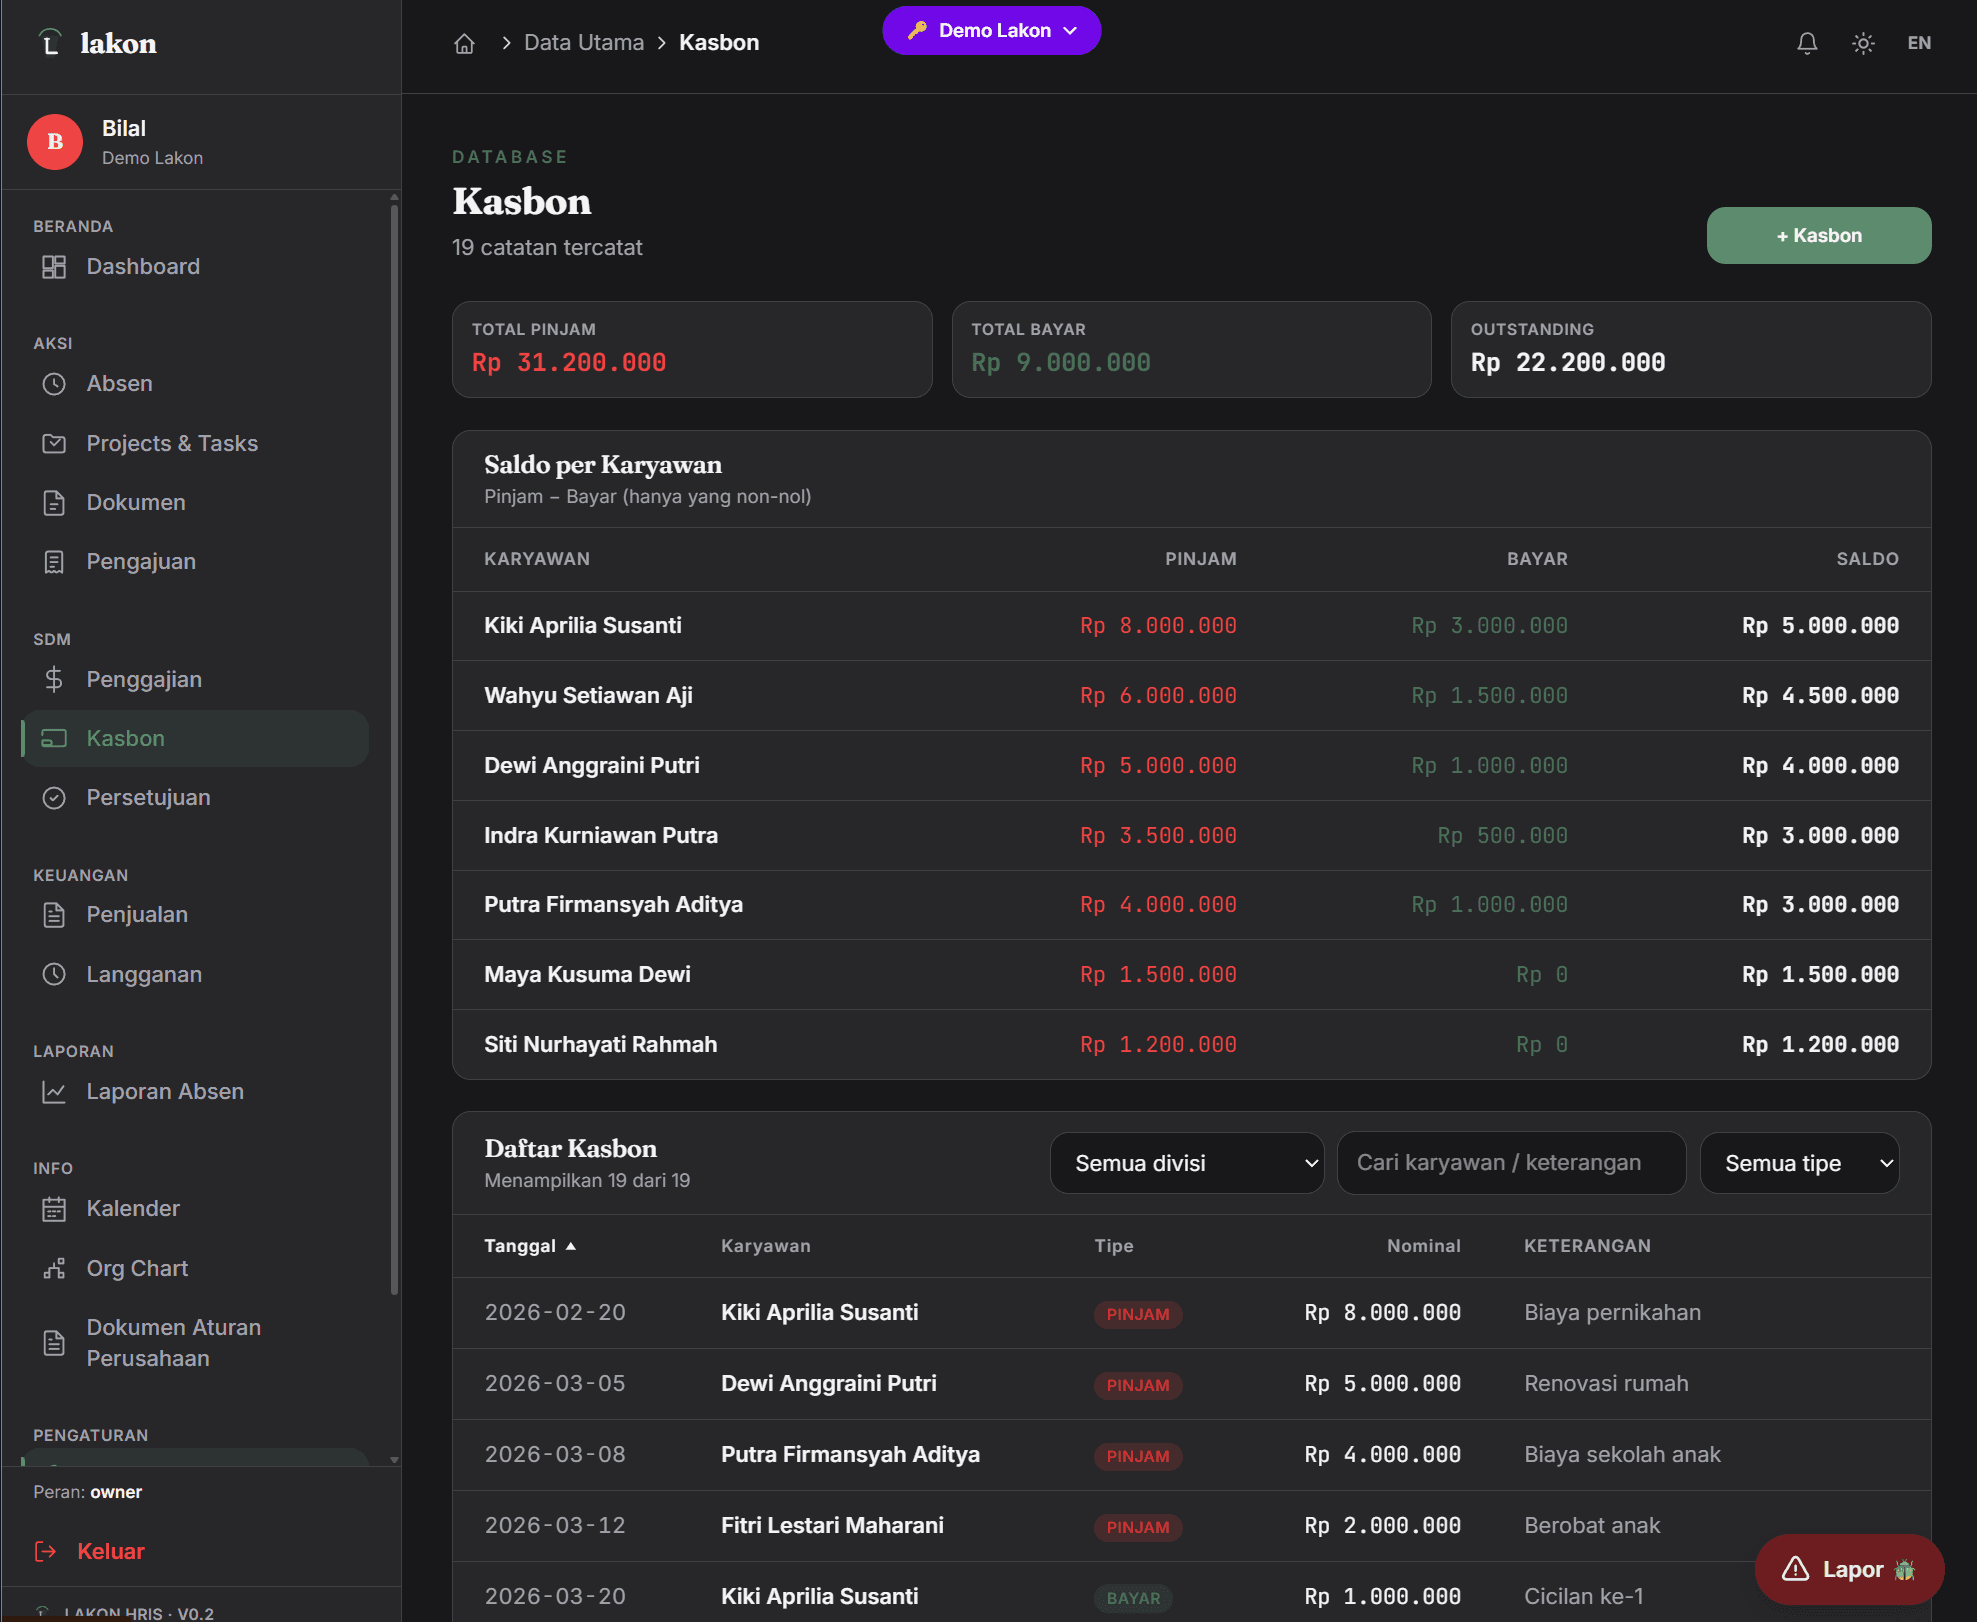Open the Penggajian page
Viewport: 1977px width, 1622px height.
pos(195,680)
